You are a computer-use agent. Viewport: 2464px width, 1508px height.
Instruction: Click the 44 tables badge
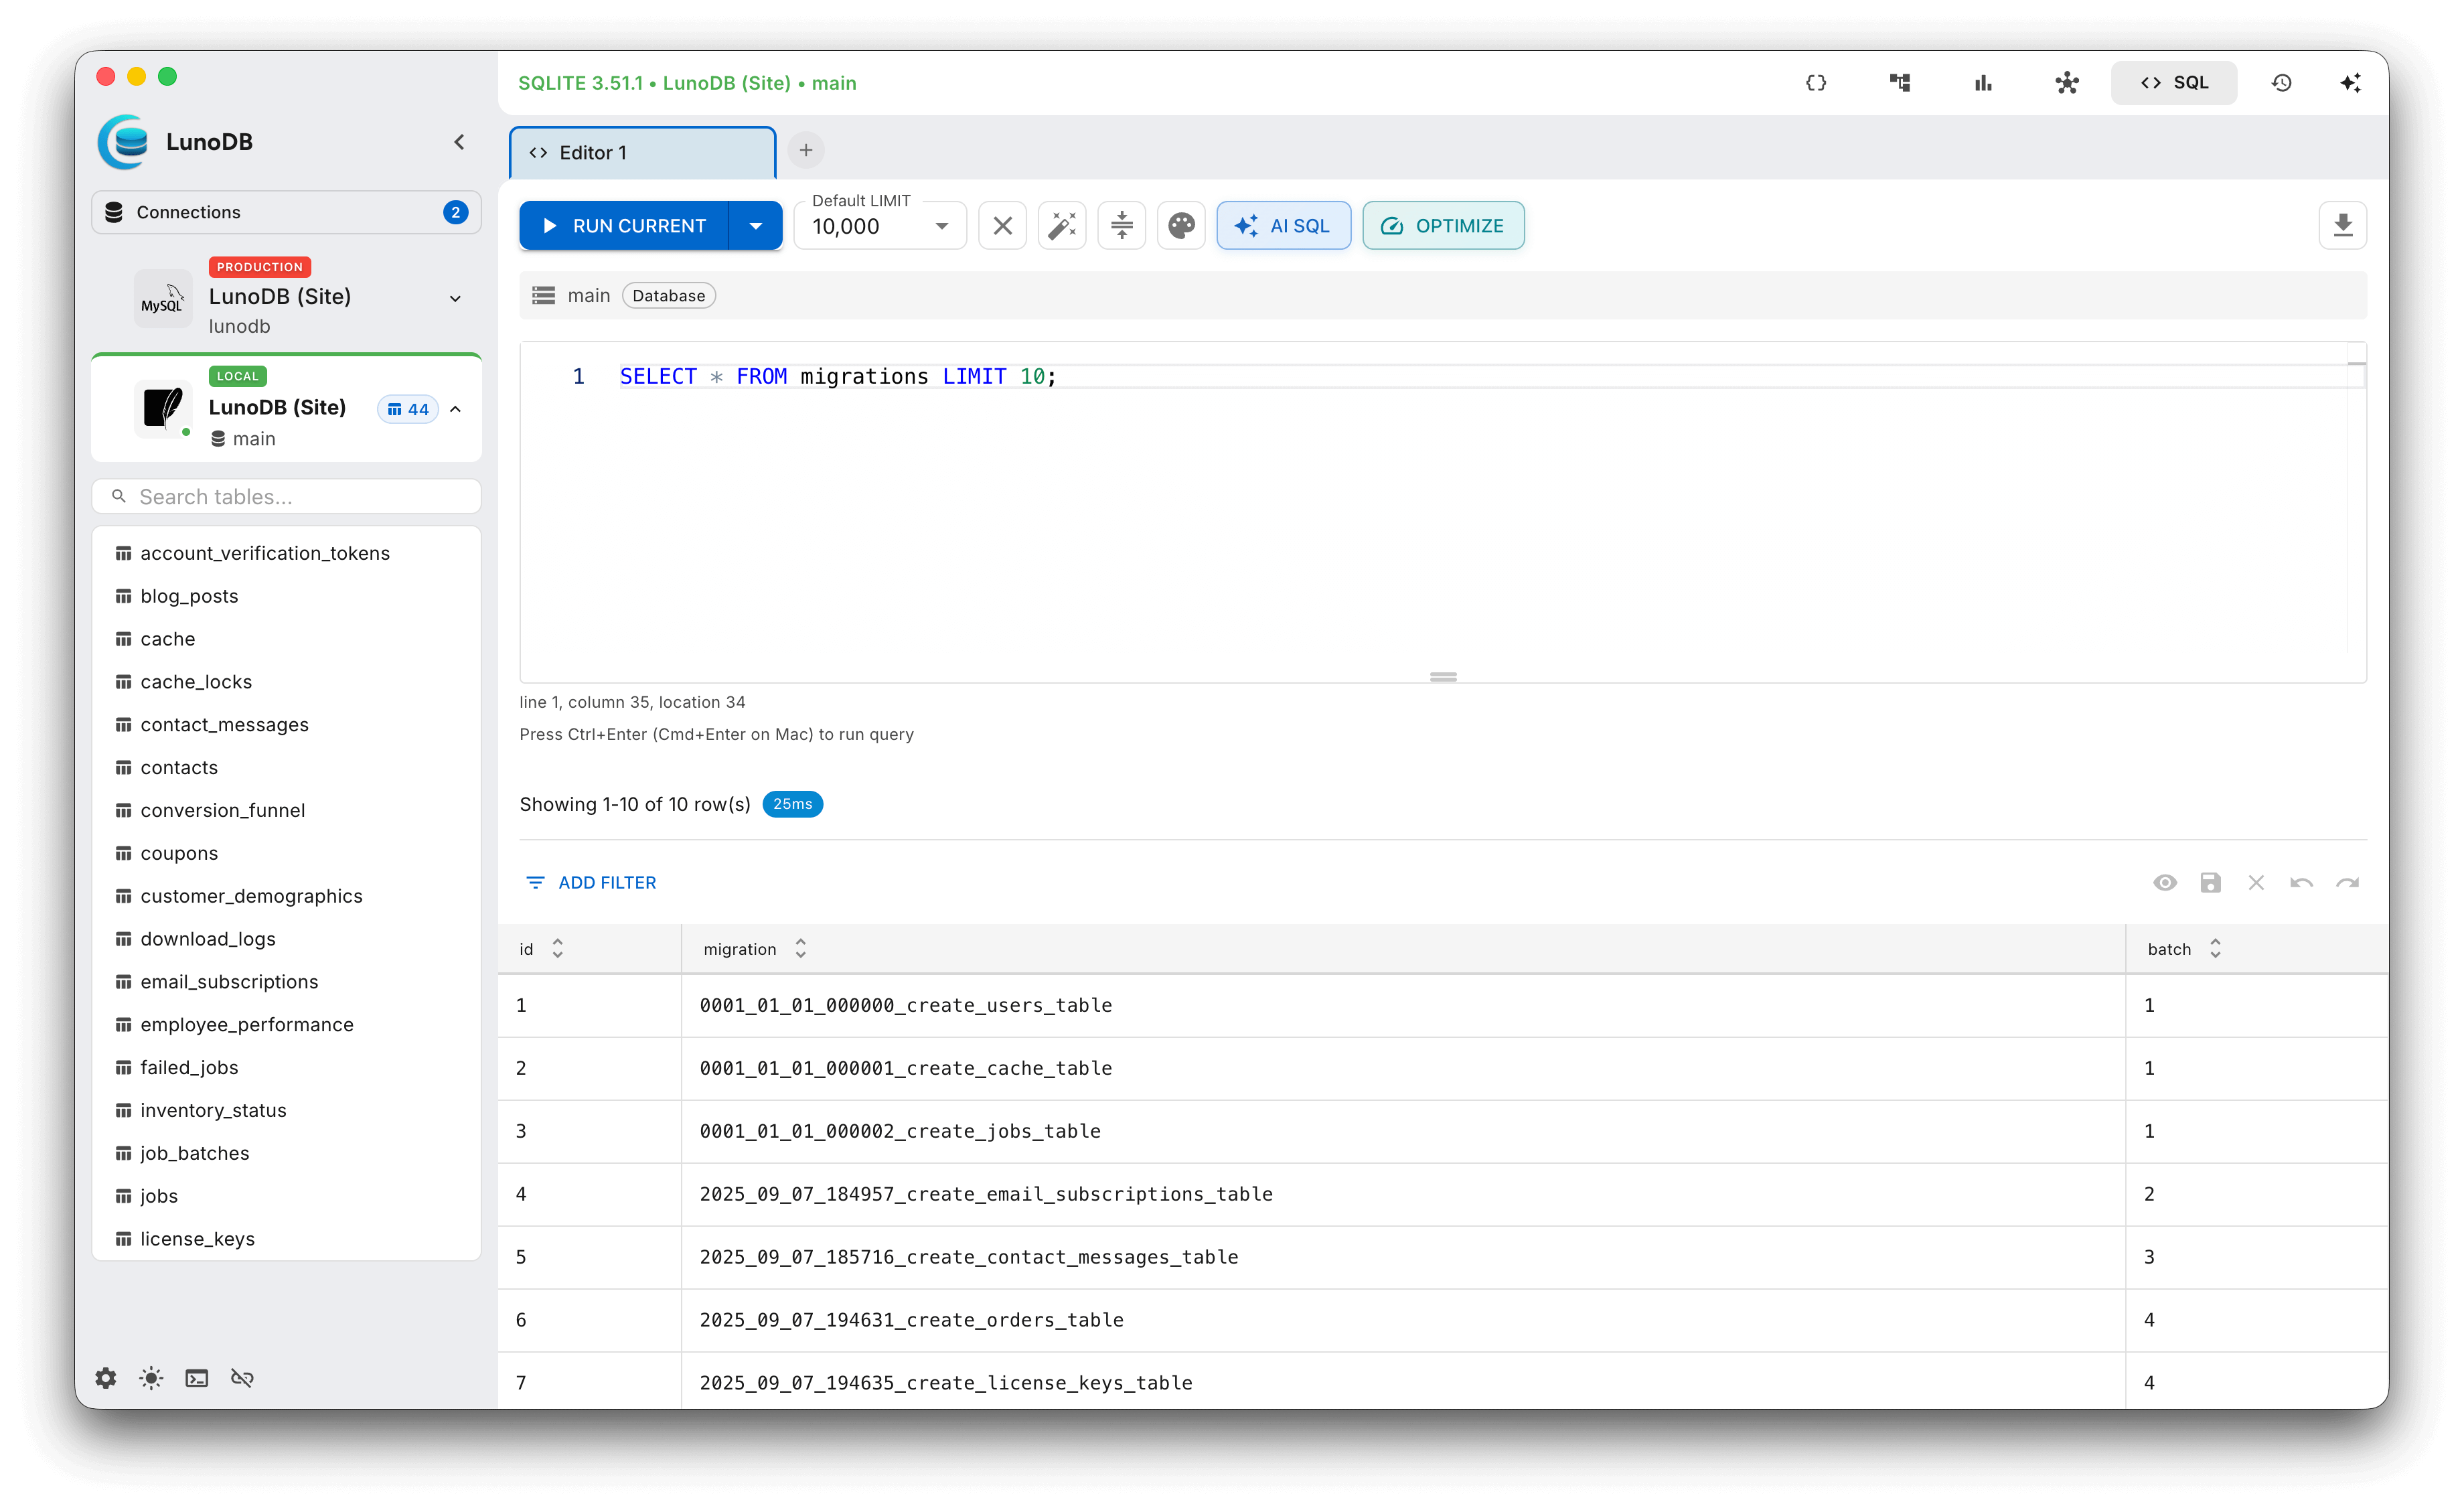click(408, 409)
